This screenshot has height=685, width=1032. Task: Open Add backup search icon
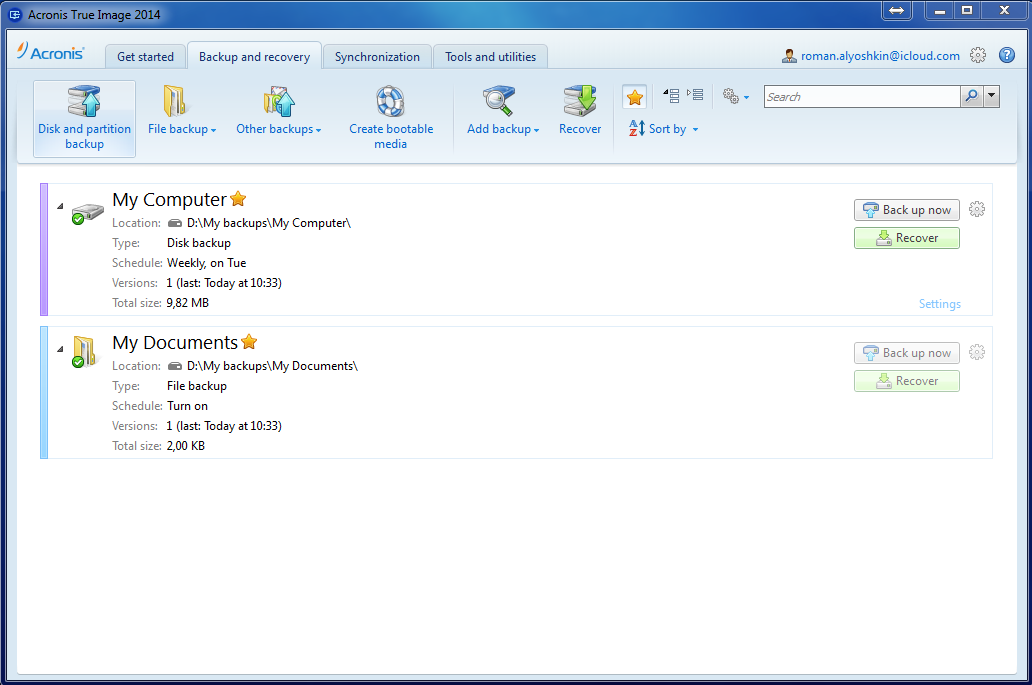[498, 101]
